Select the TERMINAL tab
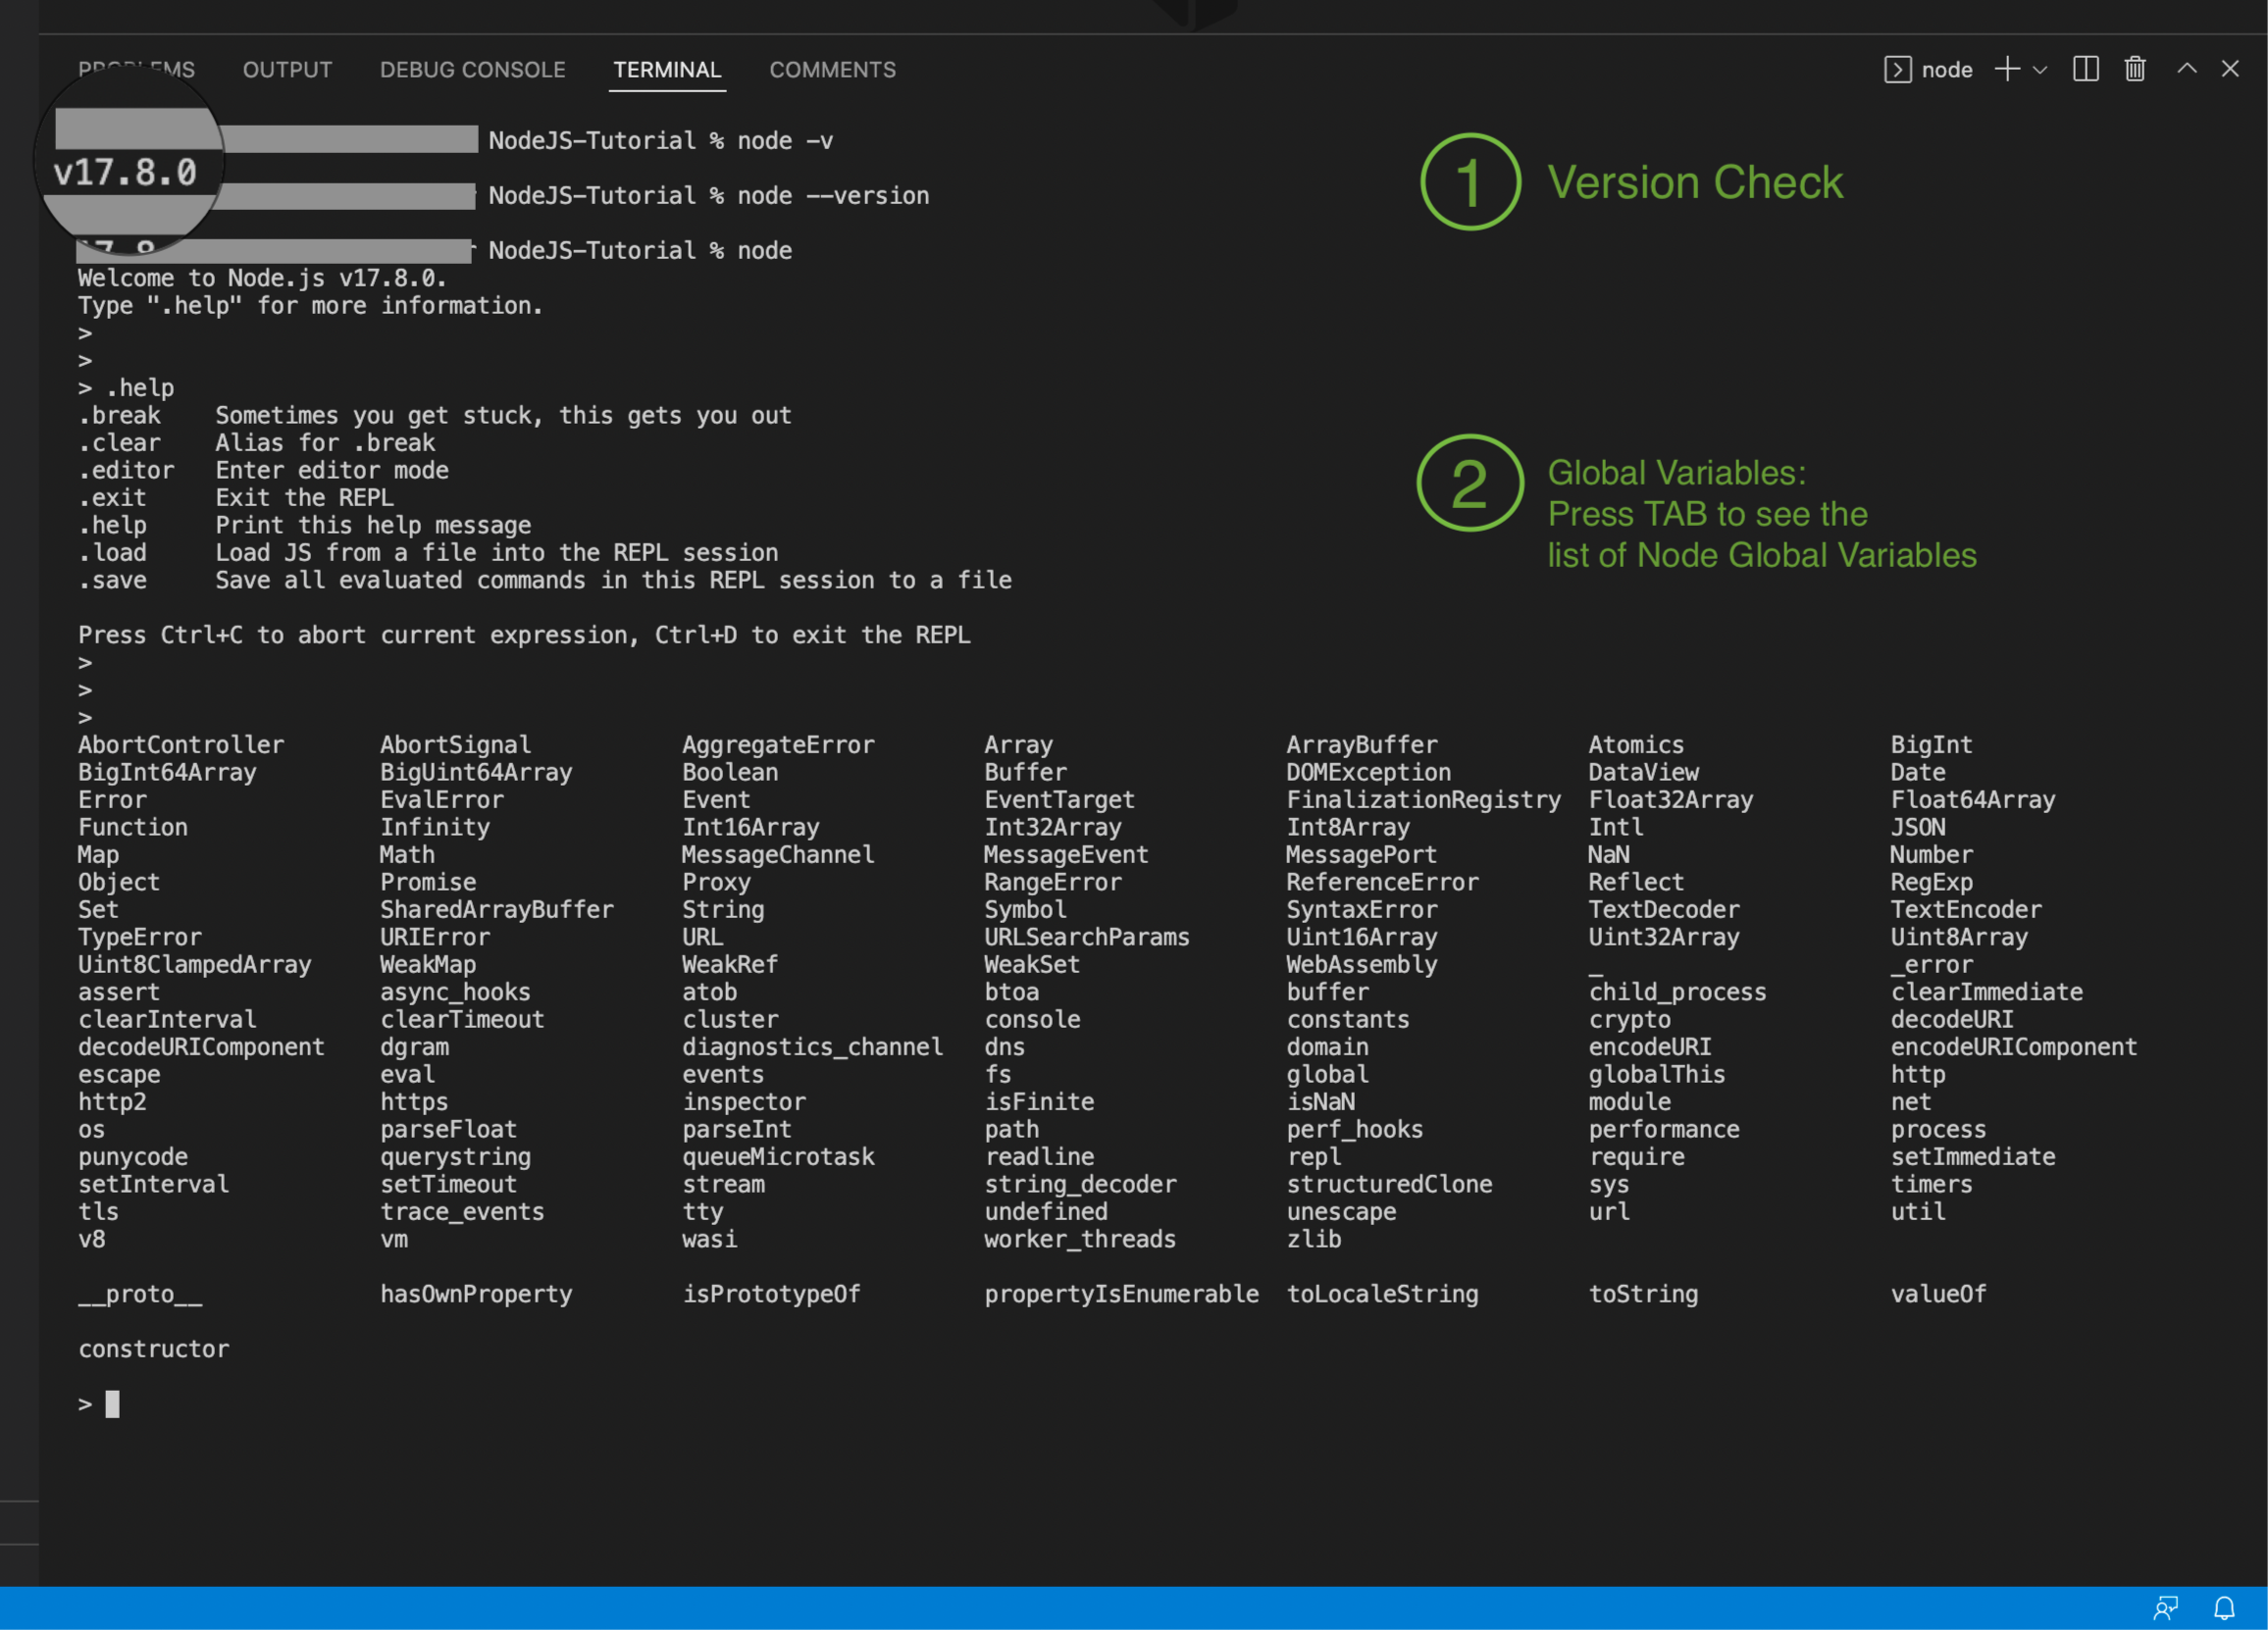 coord(667,70)
